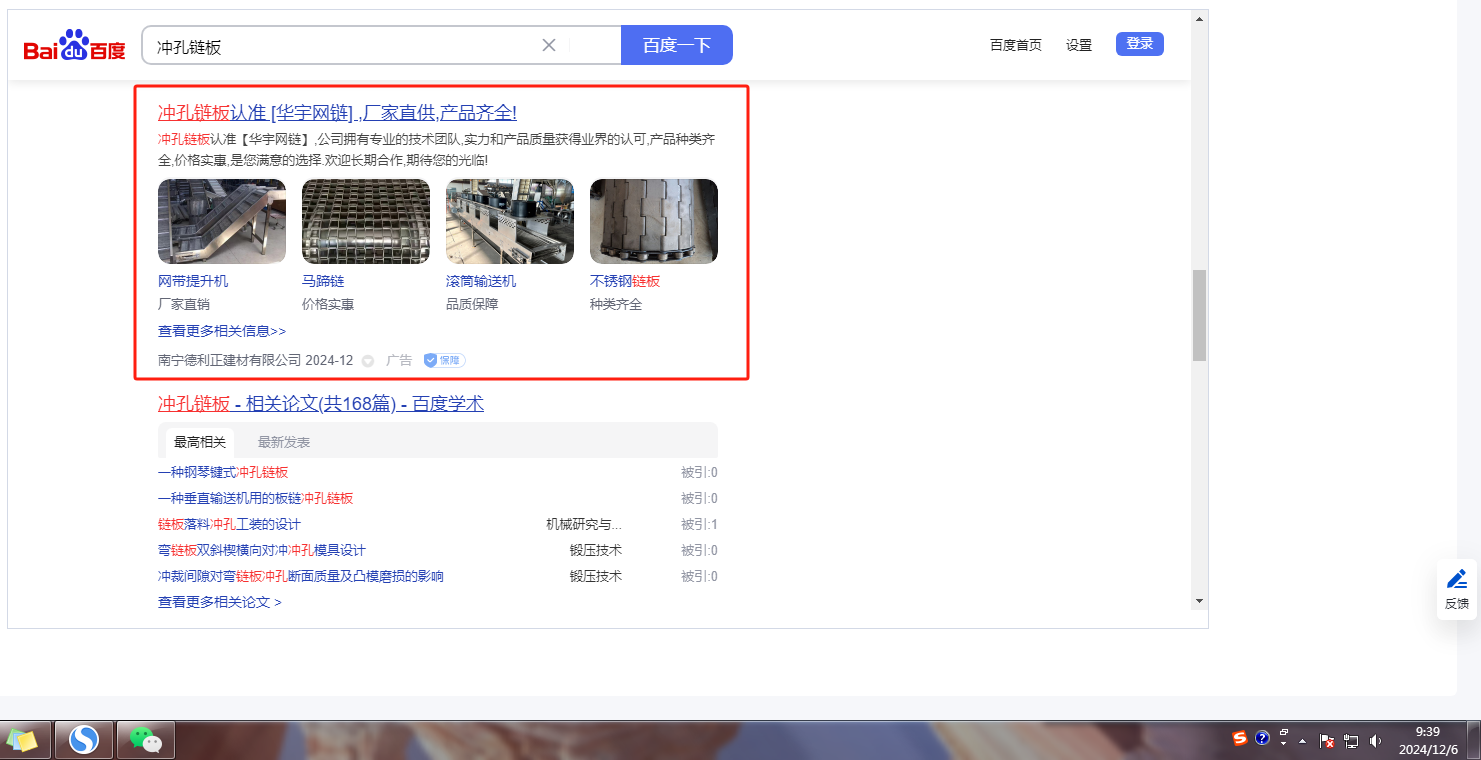Image resolution: width=1481 pixels, height=760 pixels.
Task: Click the 网带提升机 text link
Action: click(193, 281)
